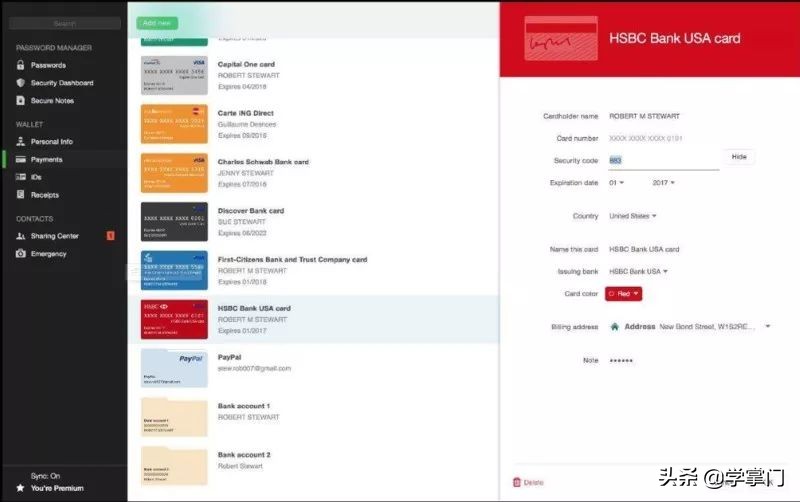Viewport: 800px width, 502px height.
Task: Click the Security Dashboard shield icon
Action: coord(20,83)
